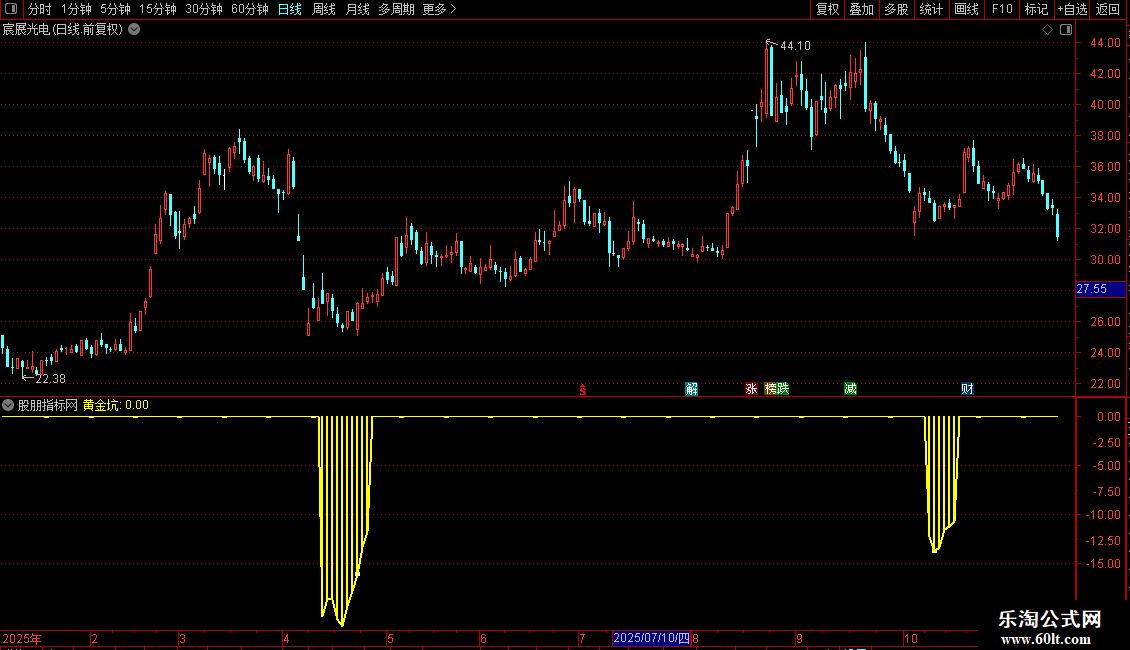Click the -15.00 indicator axis label
The height and width of the screenshot is (650, 1130).
click(1103, 564)
